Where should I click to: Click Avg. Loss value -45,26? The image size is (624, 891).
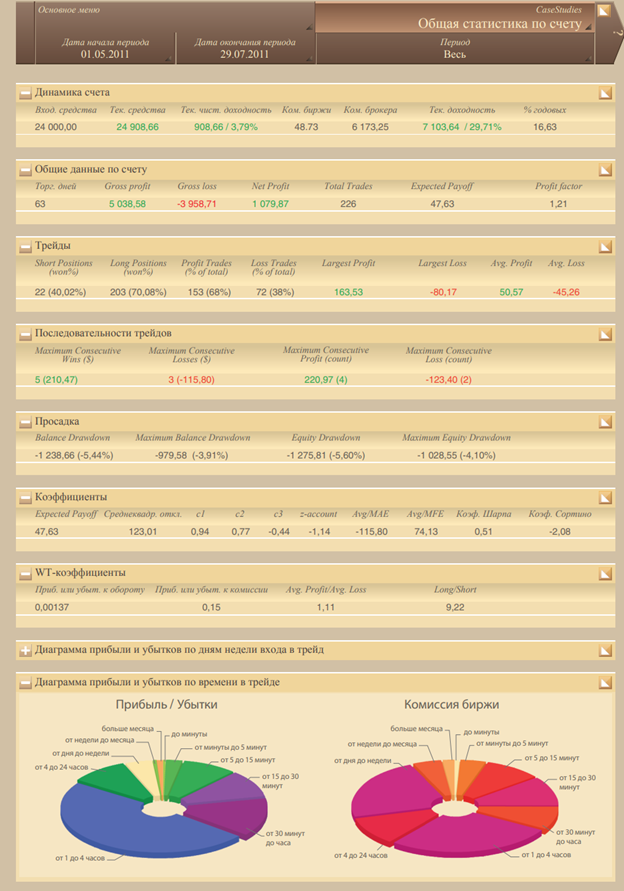[566, 292]
